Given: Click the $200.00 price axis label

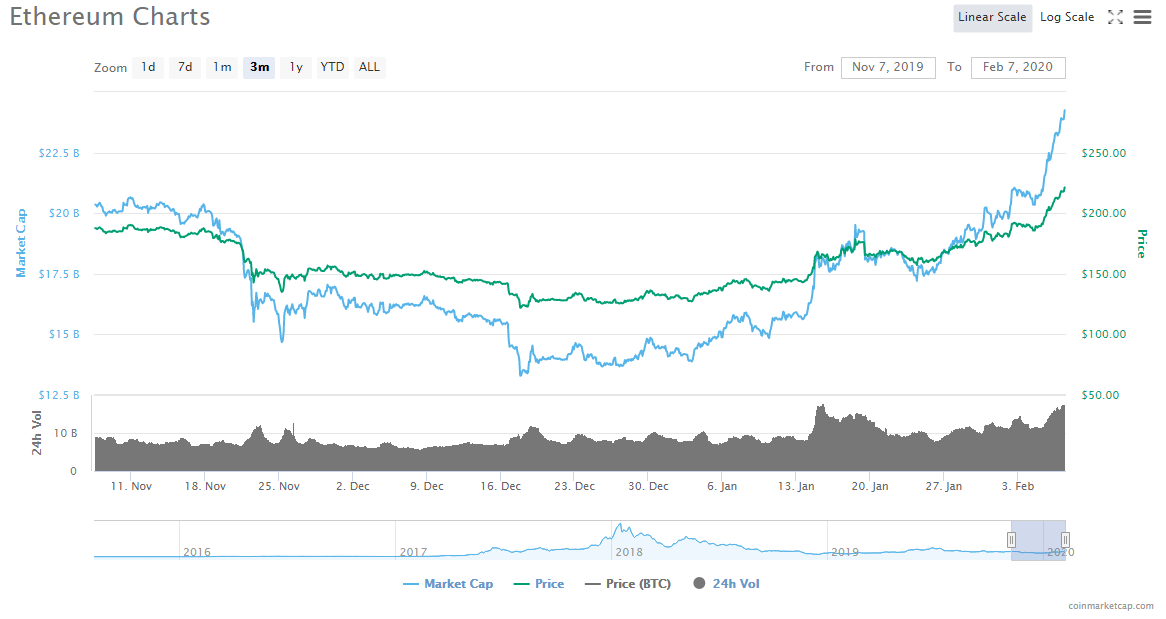Looking at the screenshot, I should coord(1104,214).
